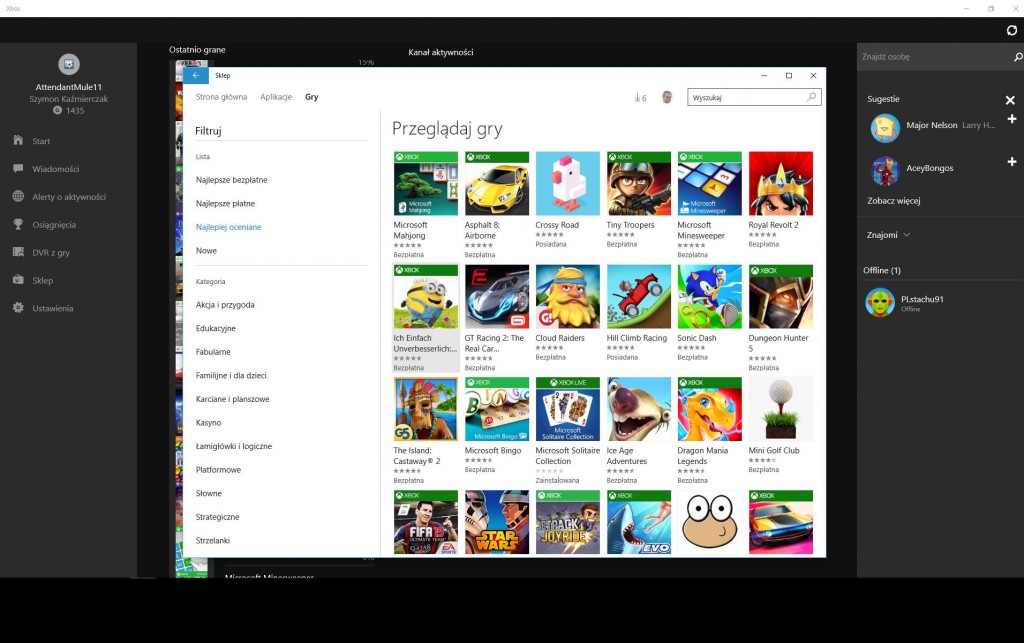Viewport: 1024px width, 643px height.
Task: Choose category Karciane i planszowe
Action: pos(232,399)
